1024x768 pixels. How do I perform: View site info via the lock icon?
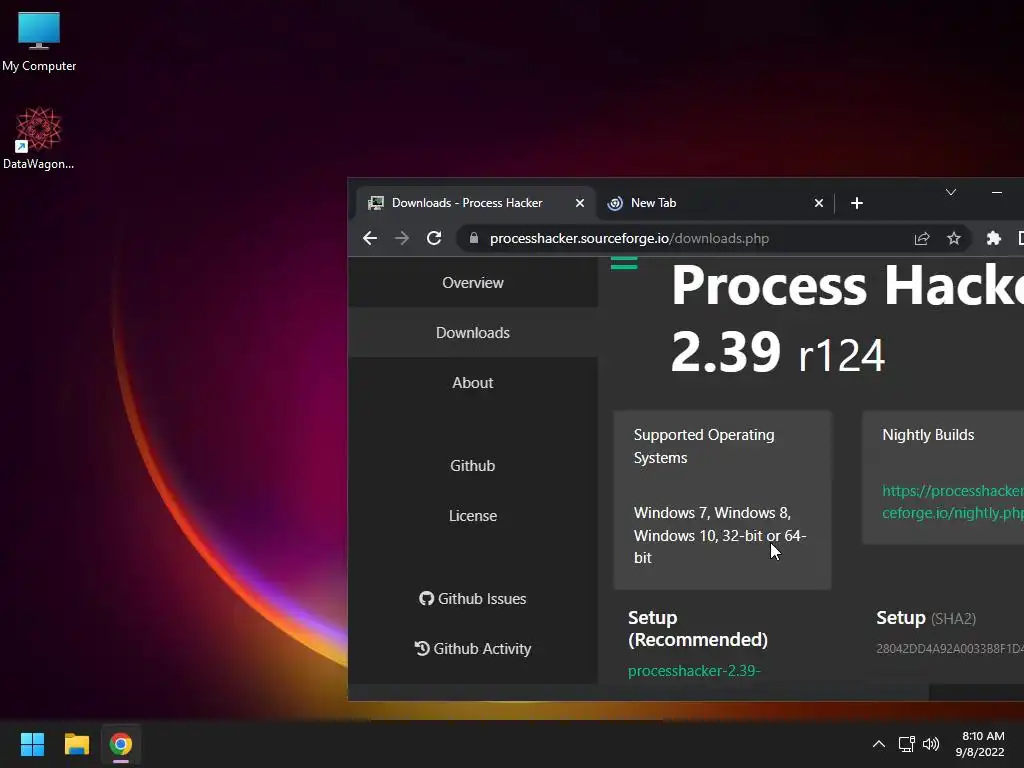click(x=474, y=238)
